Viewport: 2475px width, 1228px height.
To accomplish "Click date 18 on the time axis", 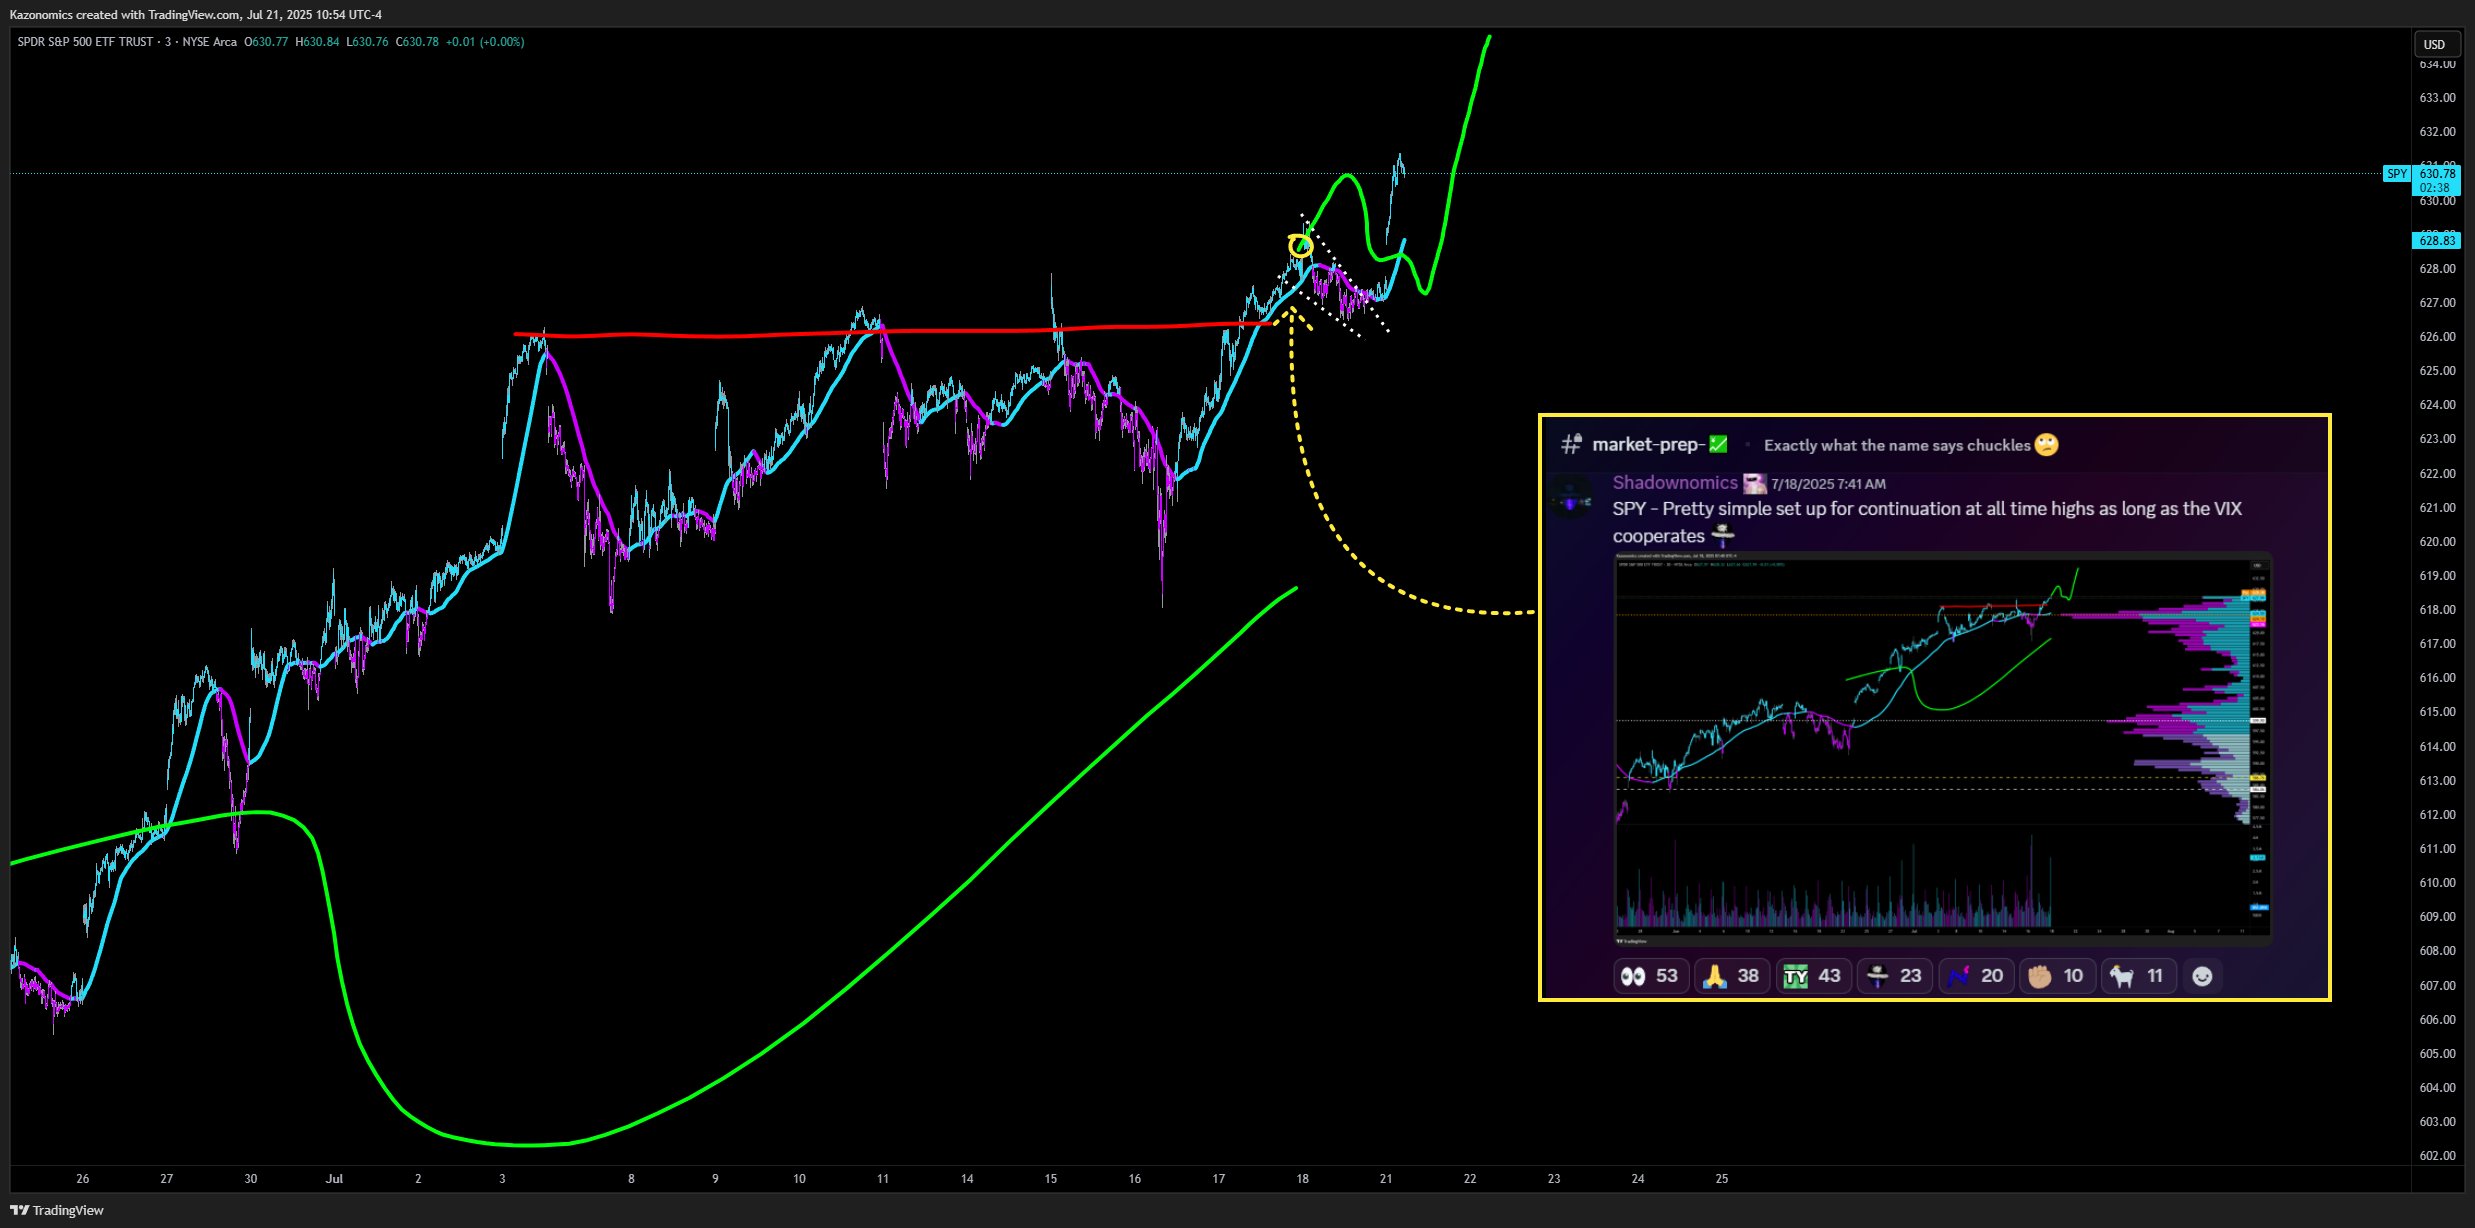I will pos(1302,1179).
